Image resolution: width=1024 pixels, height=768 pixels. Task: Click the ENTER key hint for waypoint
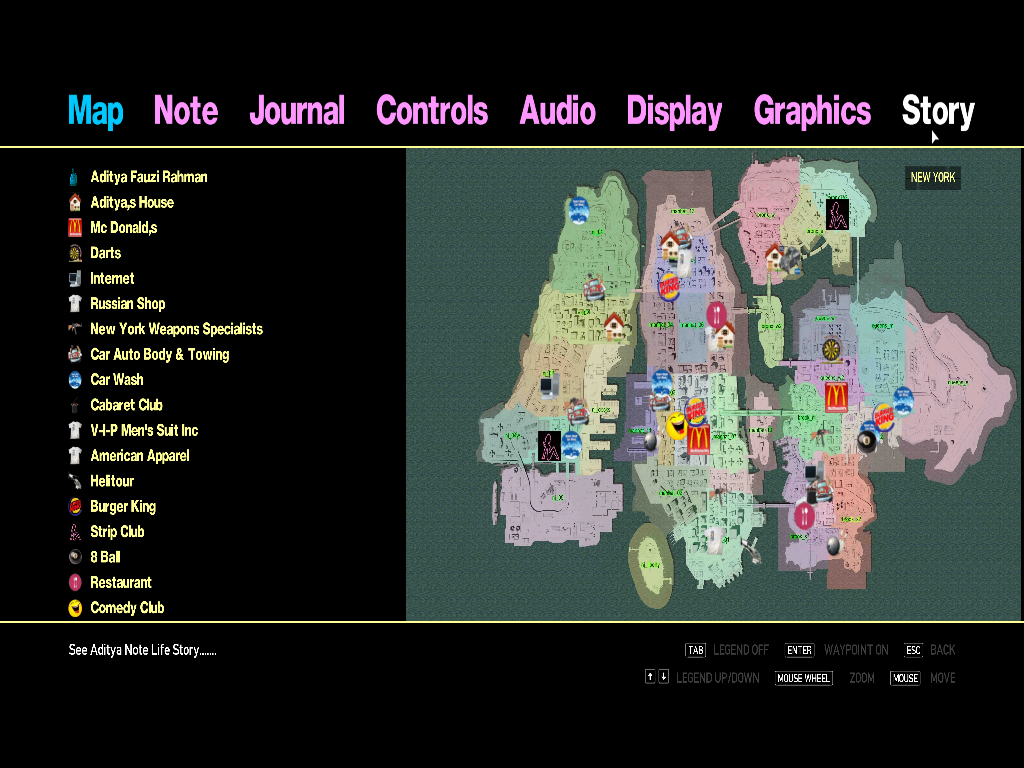[x=799, y=650]
